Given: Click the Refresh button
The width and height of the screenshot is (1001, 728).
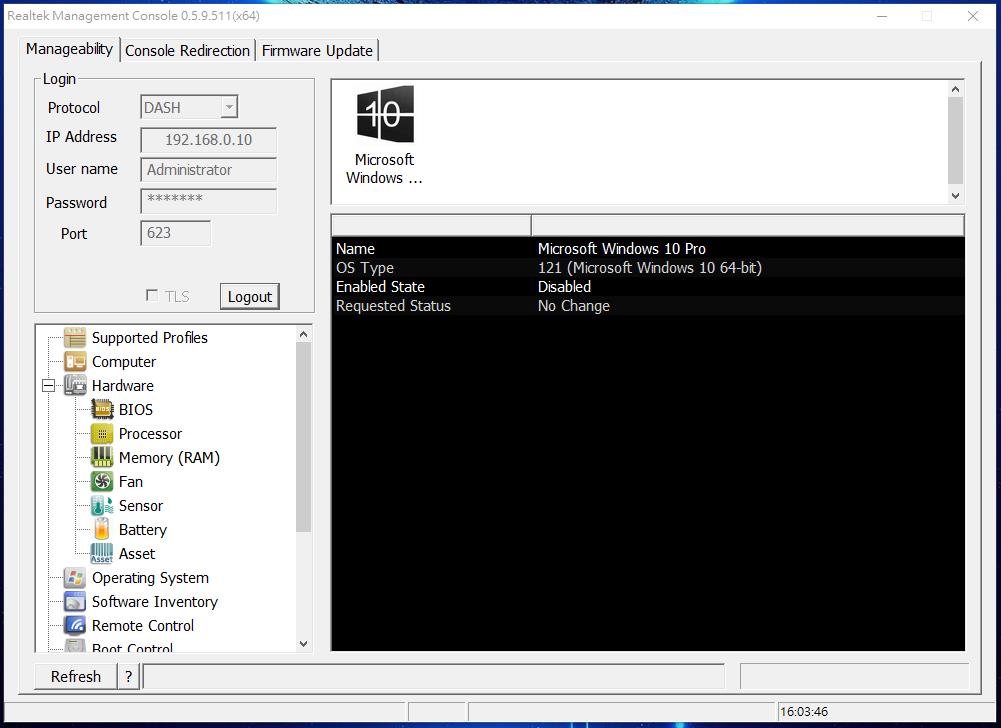Looking at the screenshot, I should (76, 676).
